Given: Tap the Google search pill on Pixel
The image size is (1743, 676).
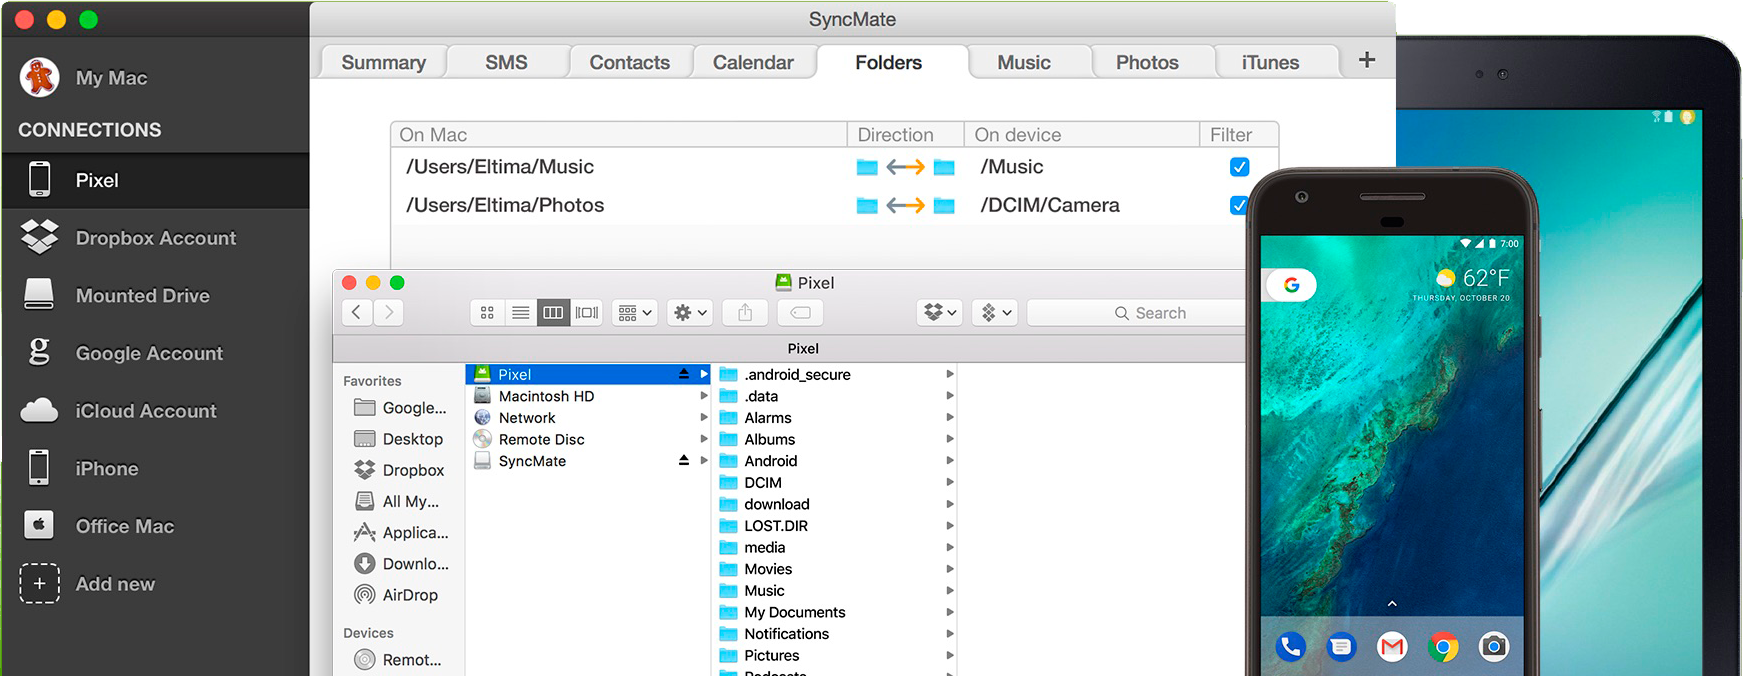Looking at the screenshot, I should pos(1290,285).
